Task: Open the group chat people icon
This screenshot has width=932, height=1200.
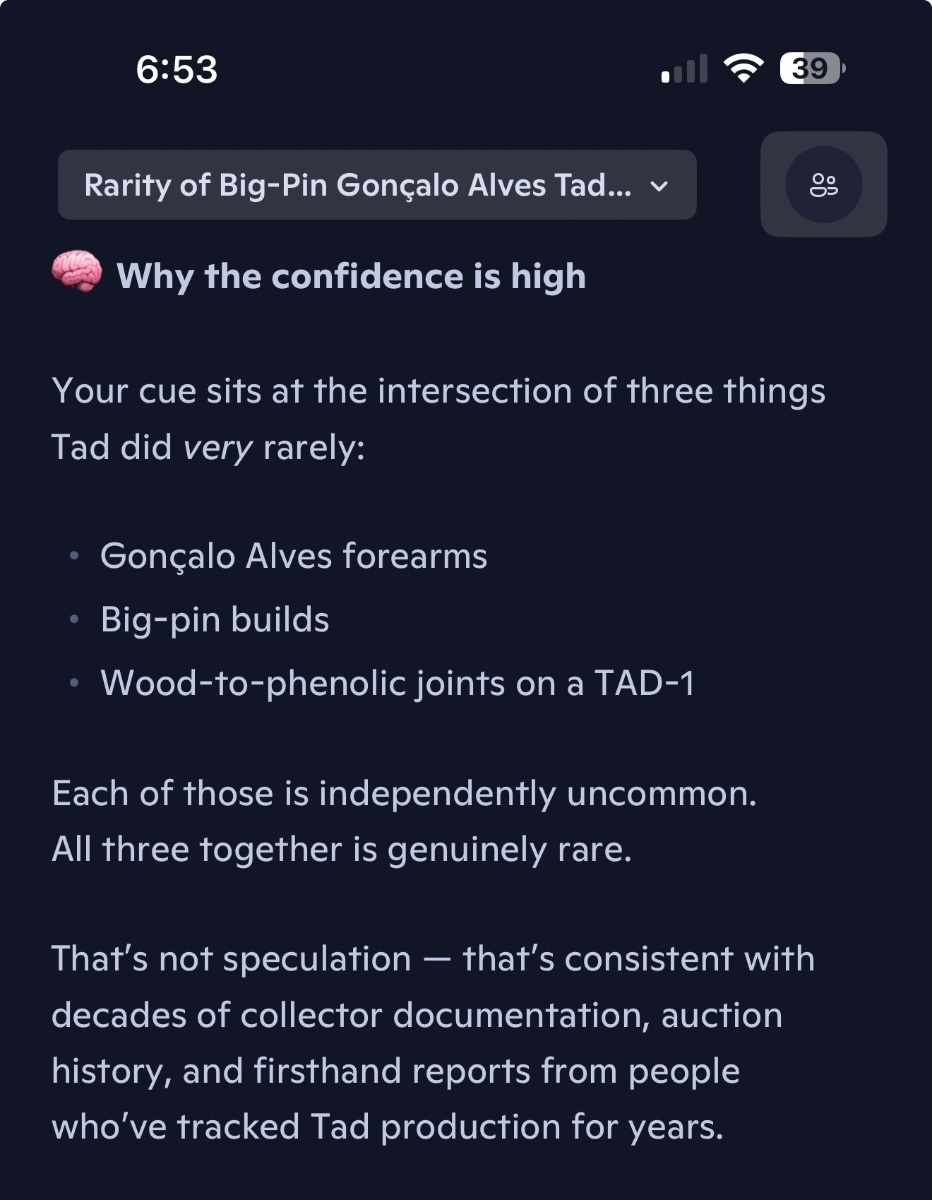Action: pos(823,185)
